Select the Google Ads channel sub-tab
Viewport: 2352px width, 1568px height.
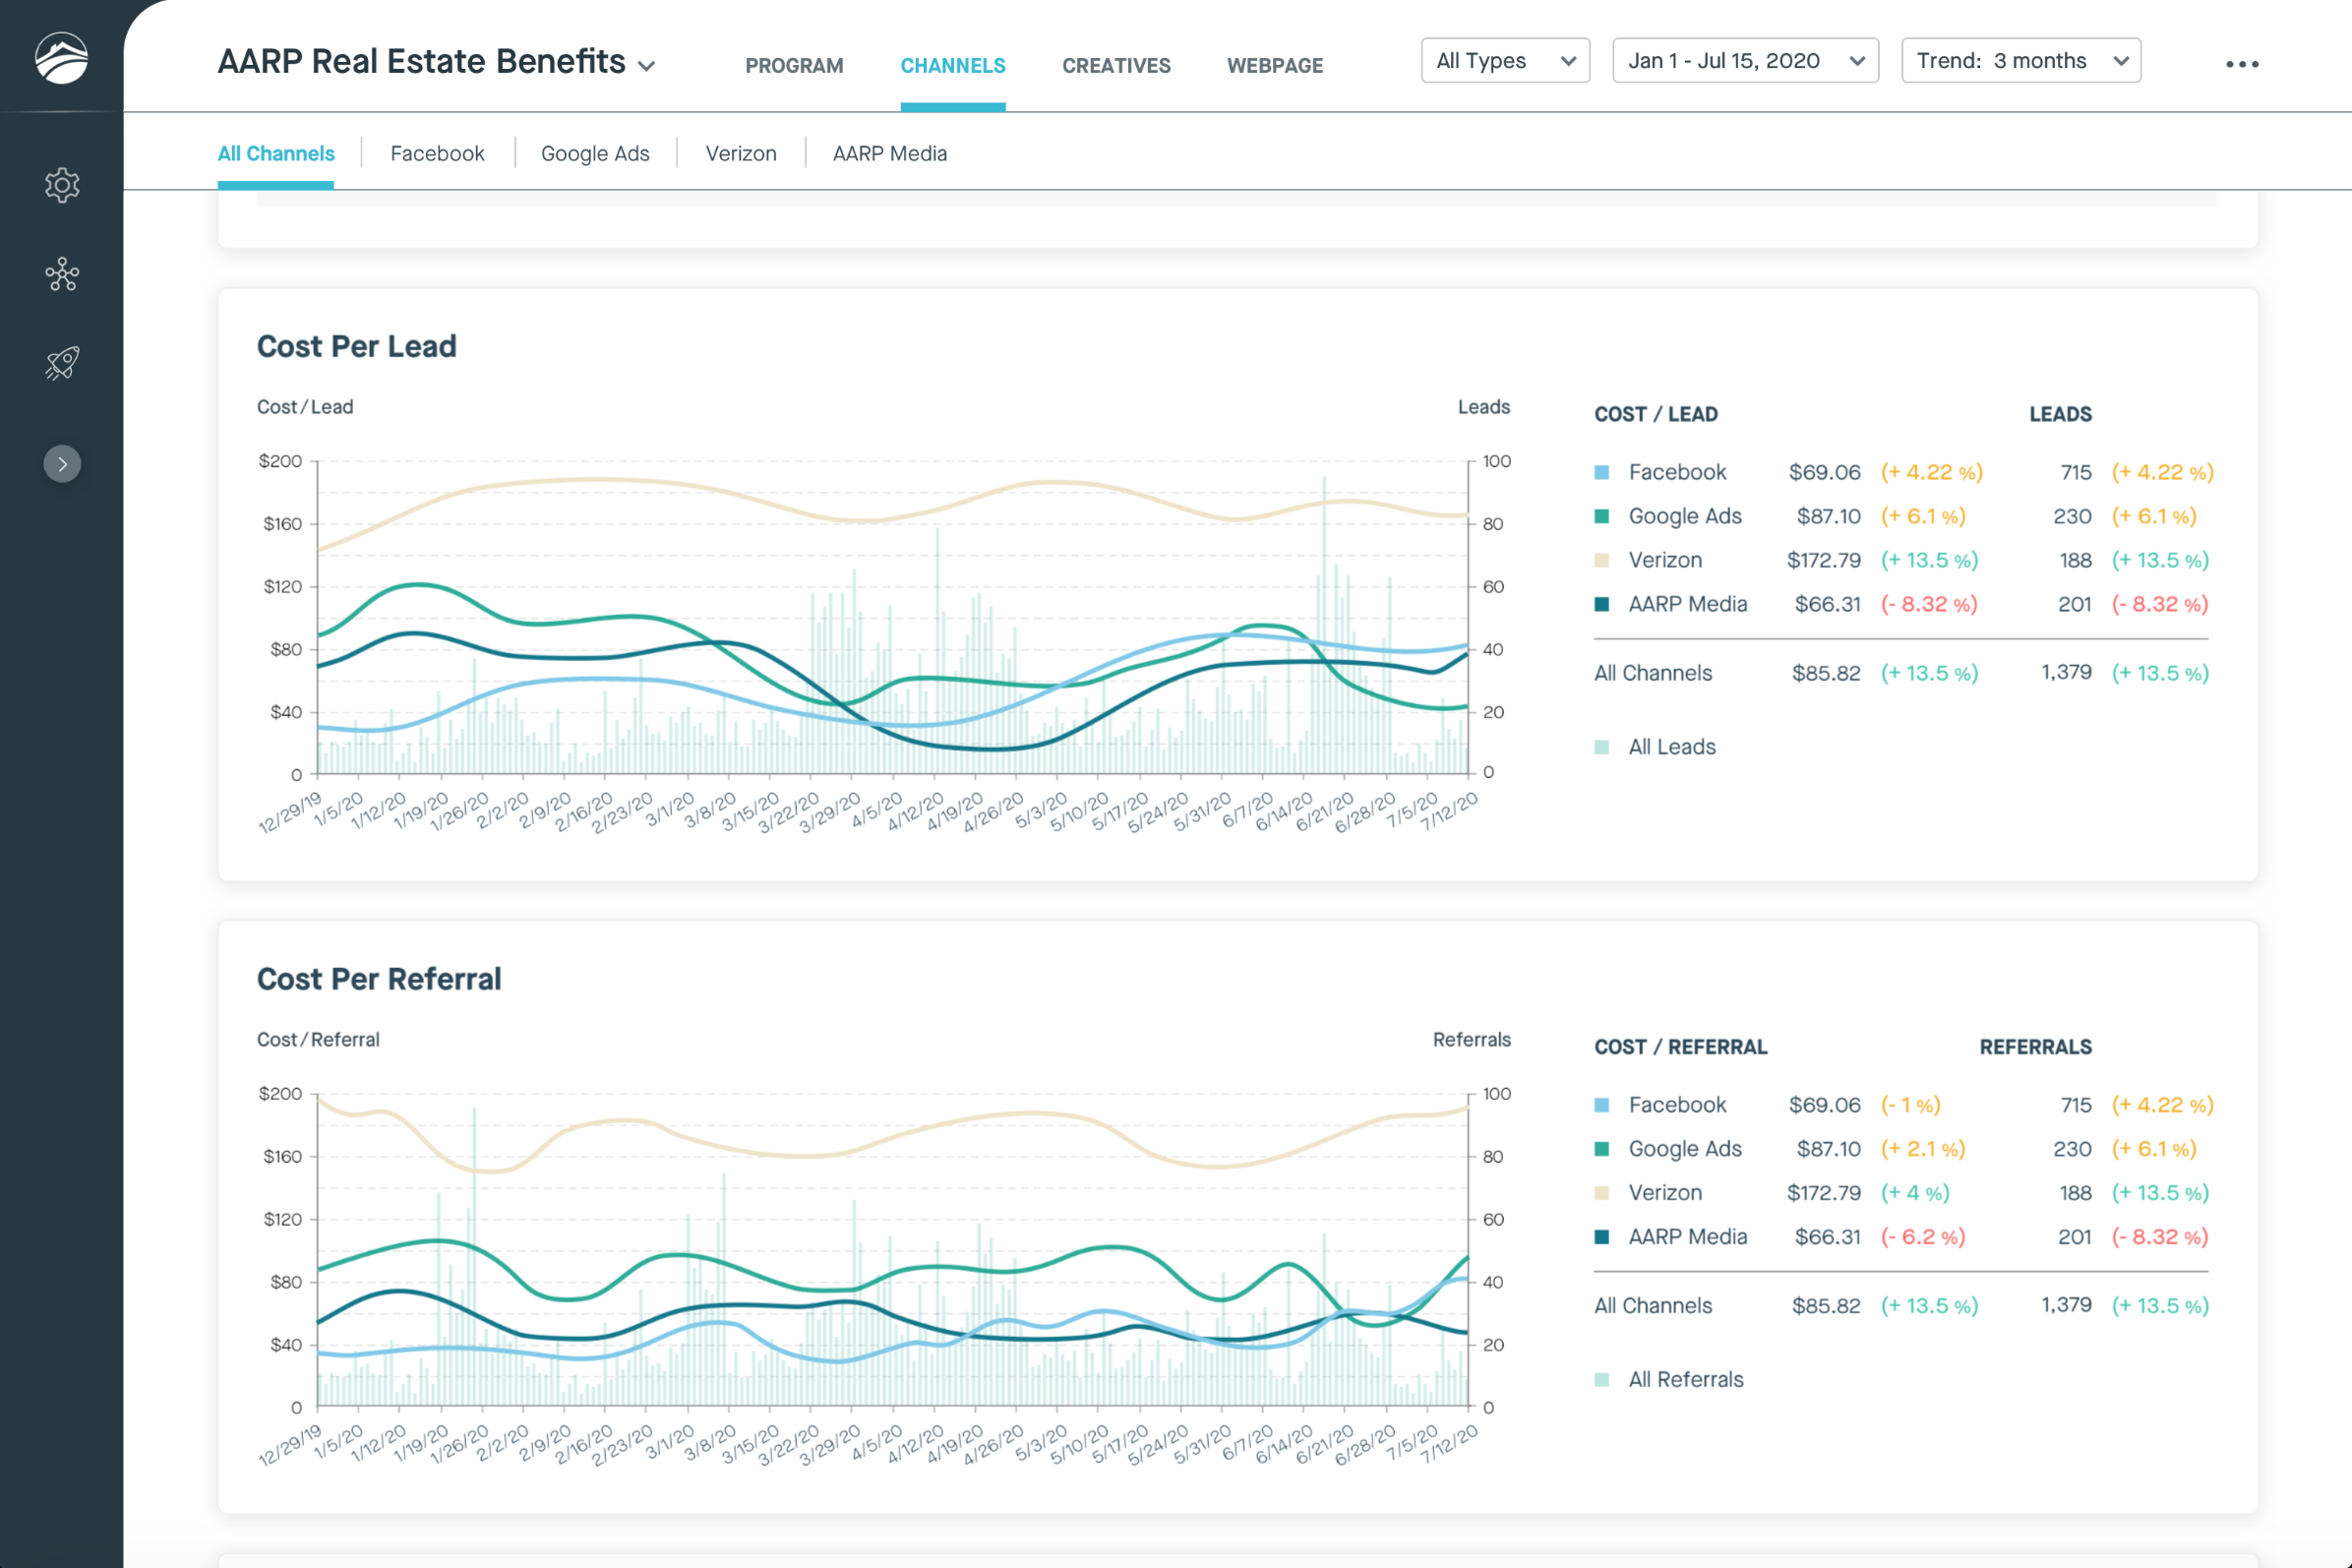click(595, 154)
